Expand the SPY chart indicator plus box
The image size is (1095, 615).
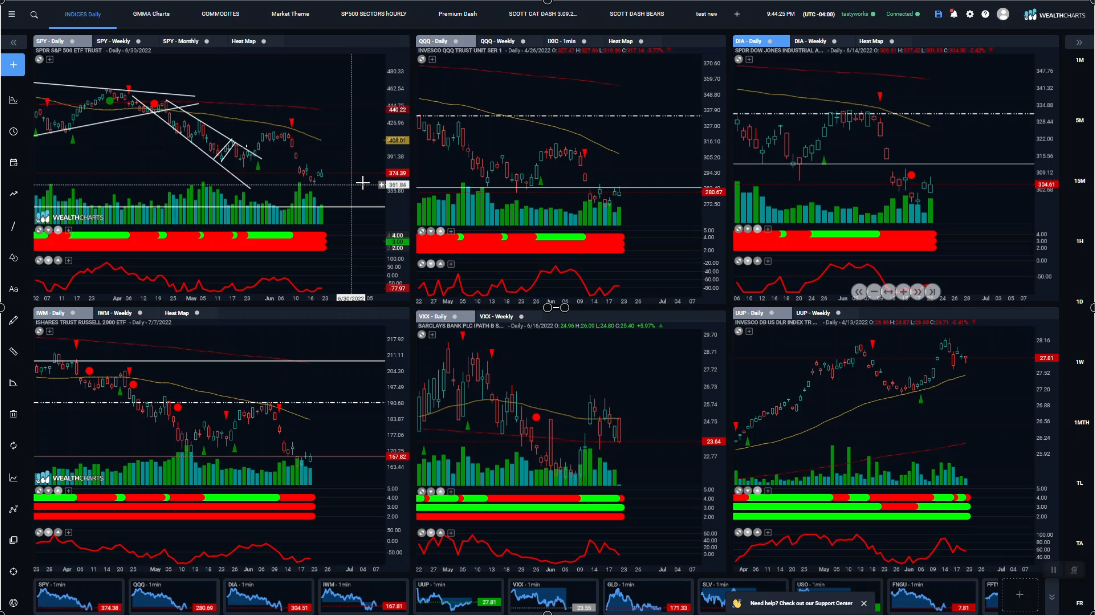[x=50, y=59]
